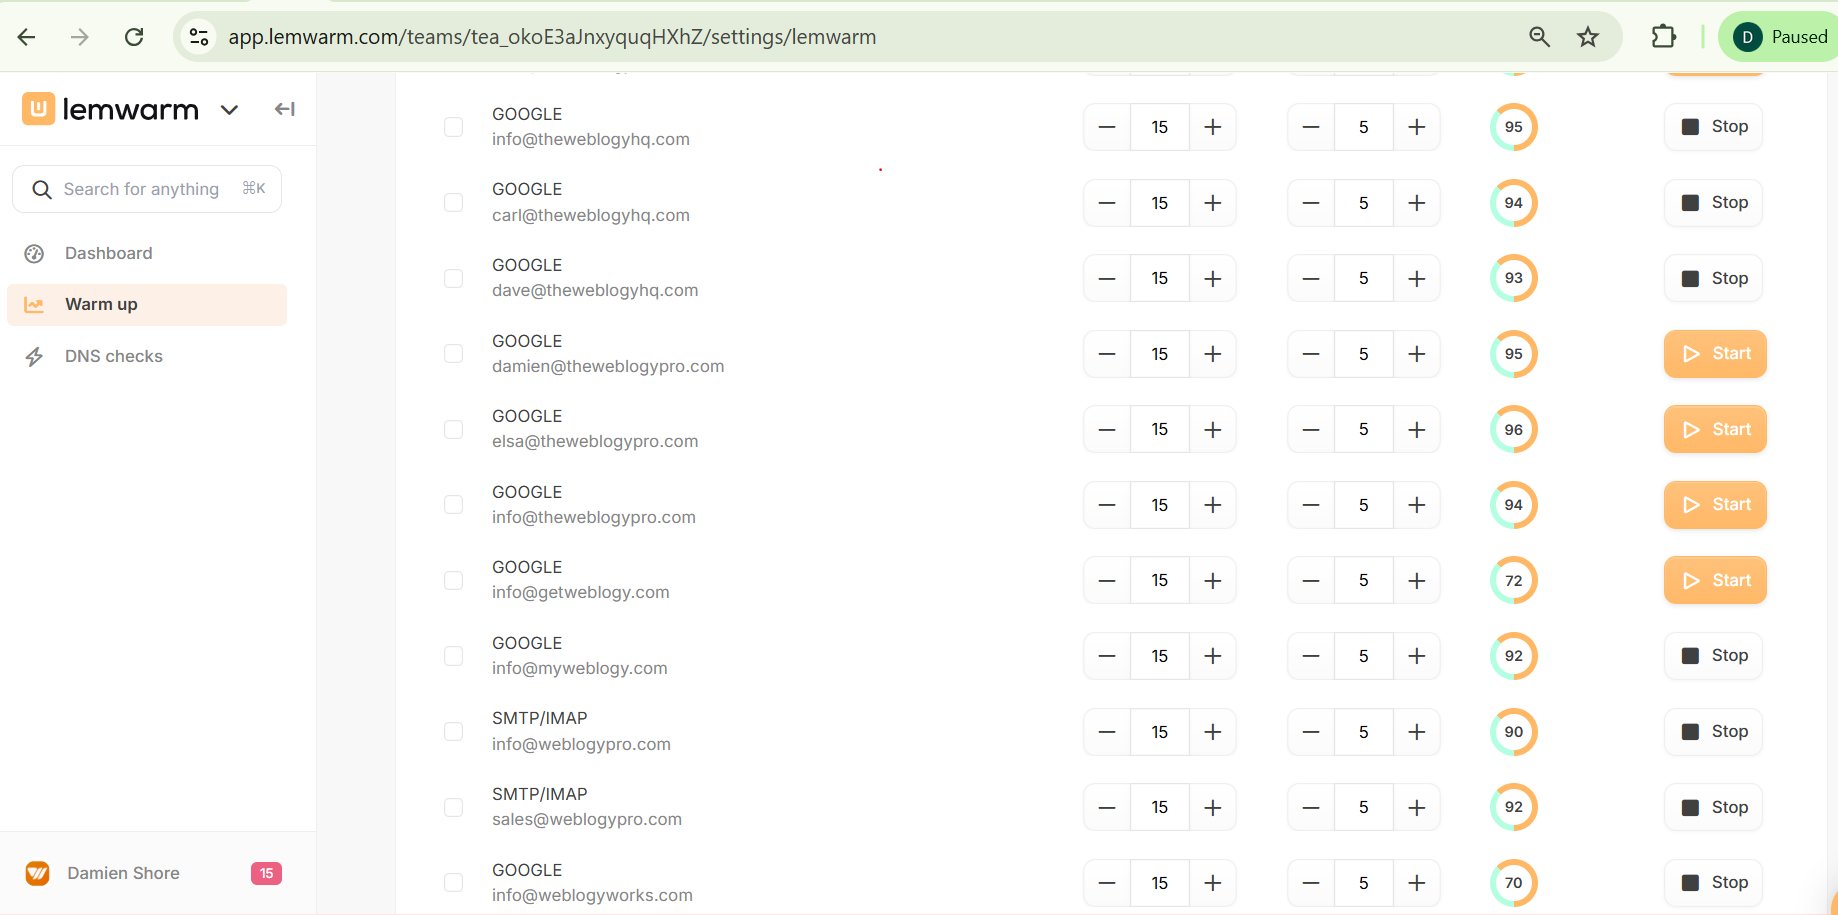Increase the 15 value for info@getweblogy.com
The height and width of the screenshot is (915, 1838).
[x=1213, y=580]
